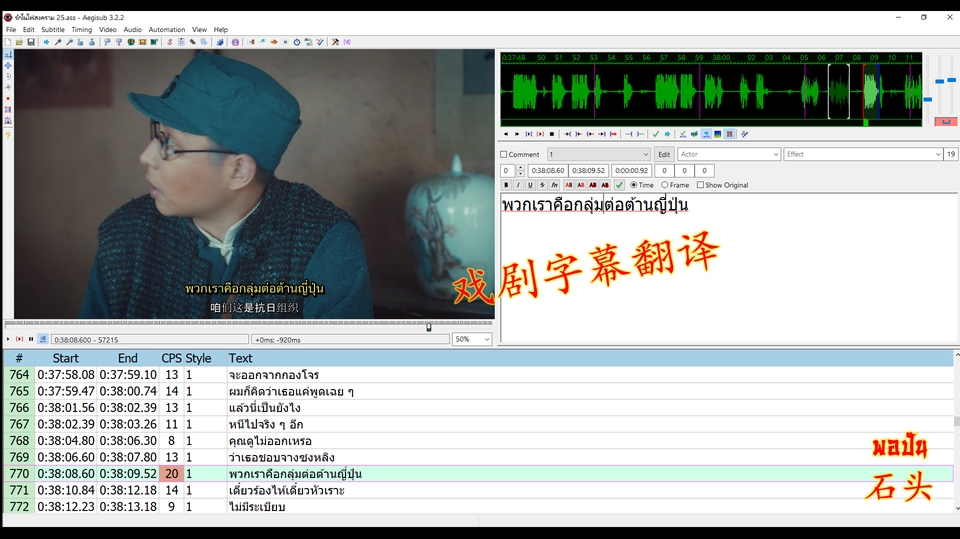Click the audio vertical zoom slider
The width and height of the screenshot is (960, 539).
(x=940, y=81)
